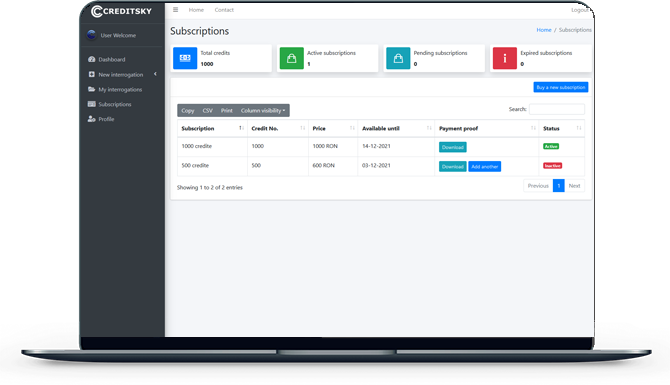
Task: Click Add another for 500 credite
Action: click(x=485, y=167)
